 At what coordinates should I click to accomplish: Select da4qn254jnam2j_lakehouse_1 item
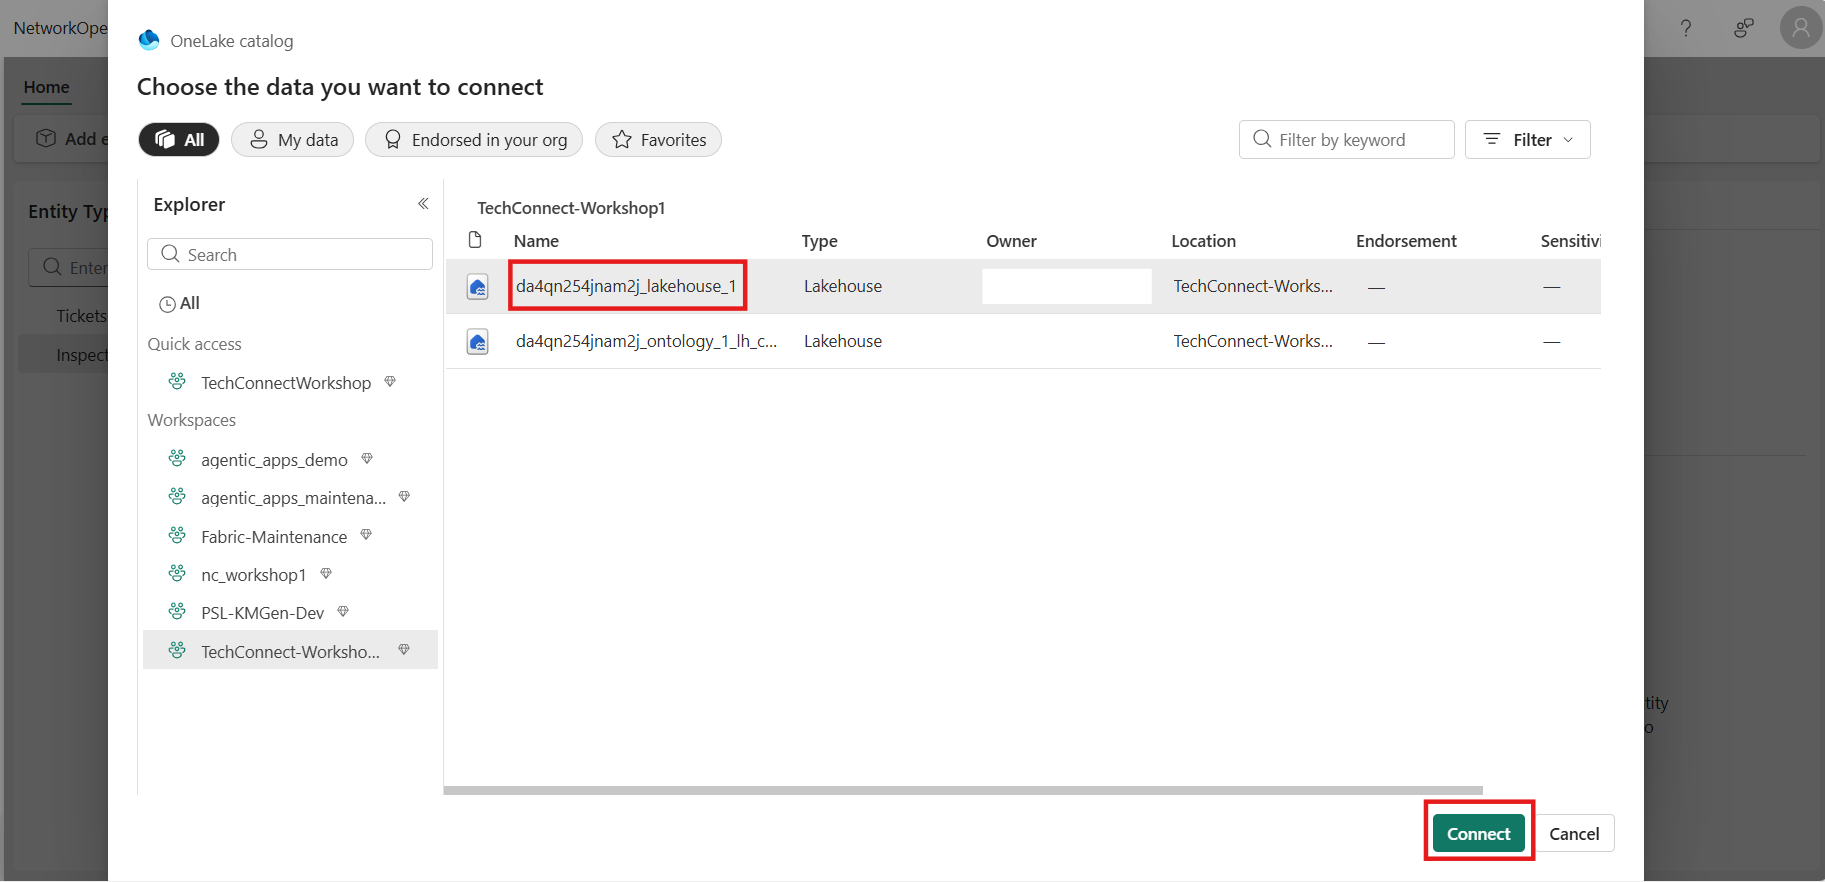(626, 286)
